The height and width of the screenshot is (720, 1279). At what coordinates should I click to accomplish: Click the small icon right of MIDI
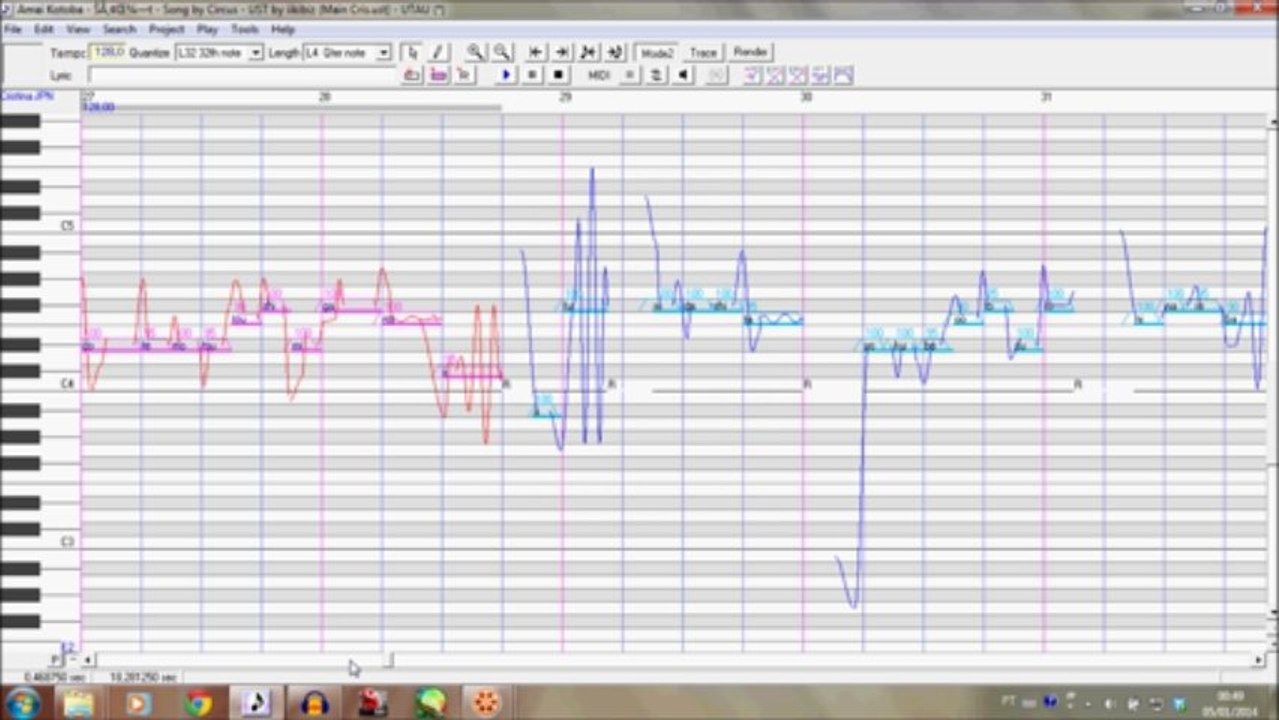630,75
